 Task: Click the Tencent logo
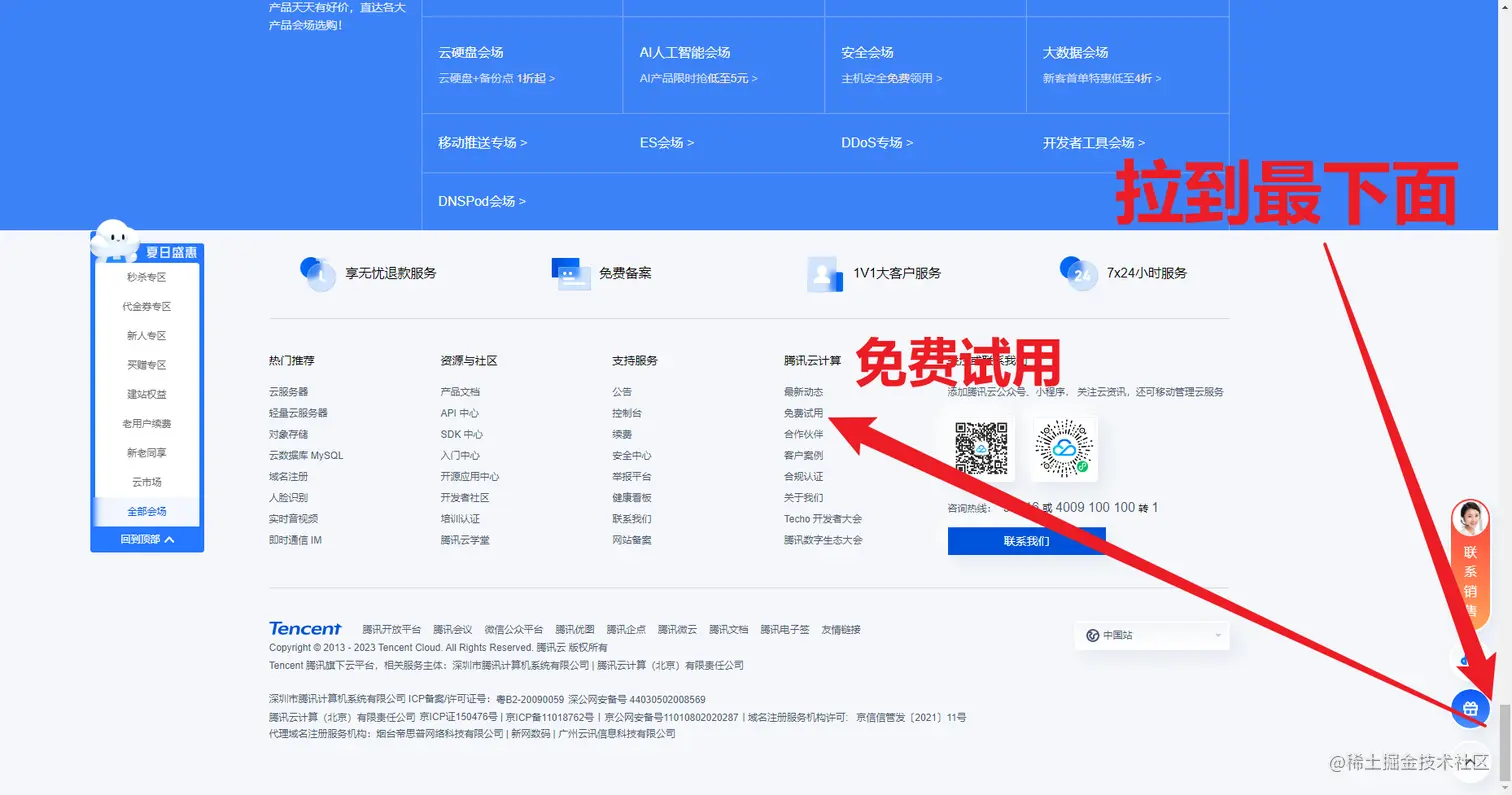(305, 629)
